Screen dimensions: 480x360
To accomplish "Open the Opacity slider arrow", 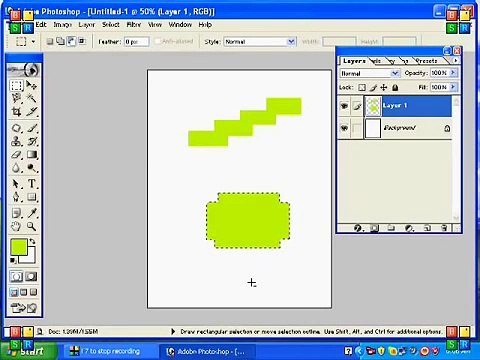I will pyautogui.click(x=453, y=72).
